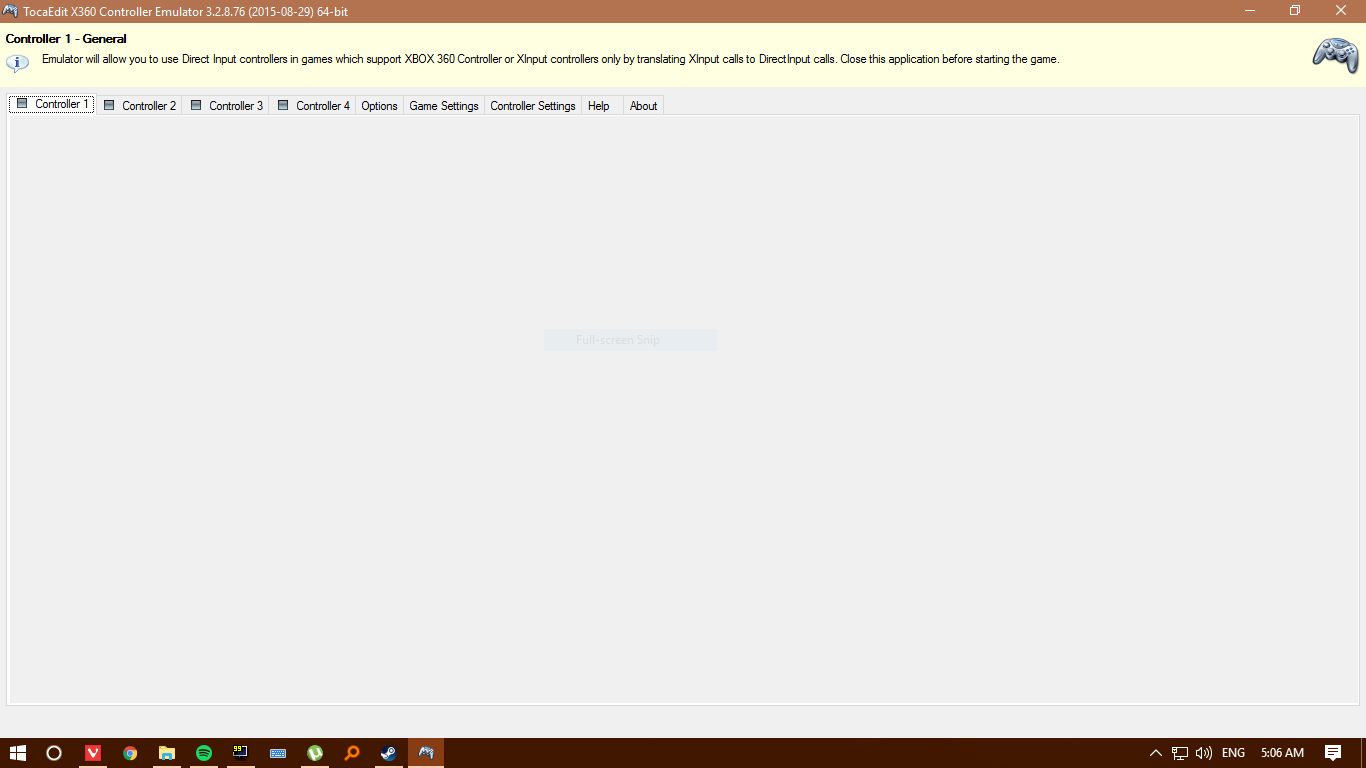Open the orange magnifier search app

pyautogui.click(x=352, y=753)
